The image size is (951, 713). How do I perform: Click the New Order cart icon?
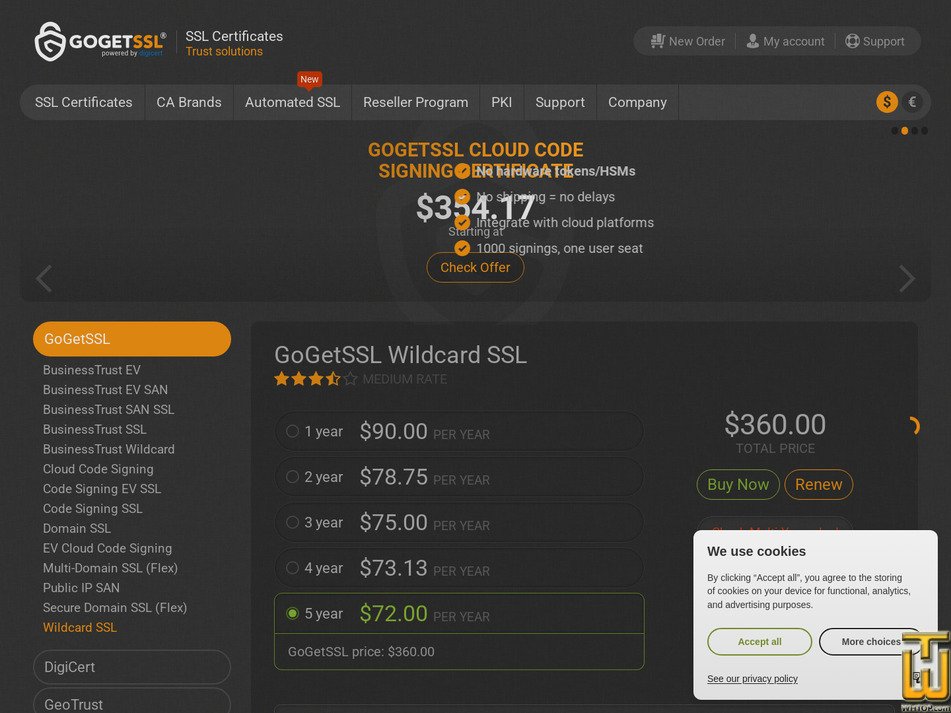(657, 41)
